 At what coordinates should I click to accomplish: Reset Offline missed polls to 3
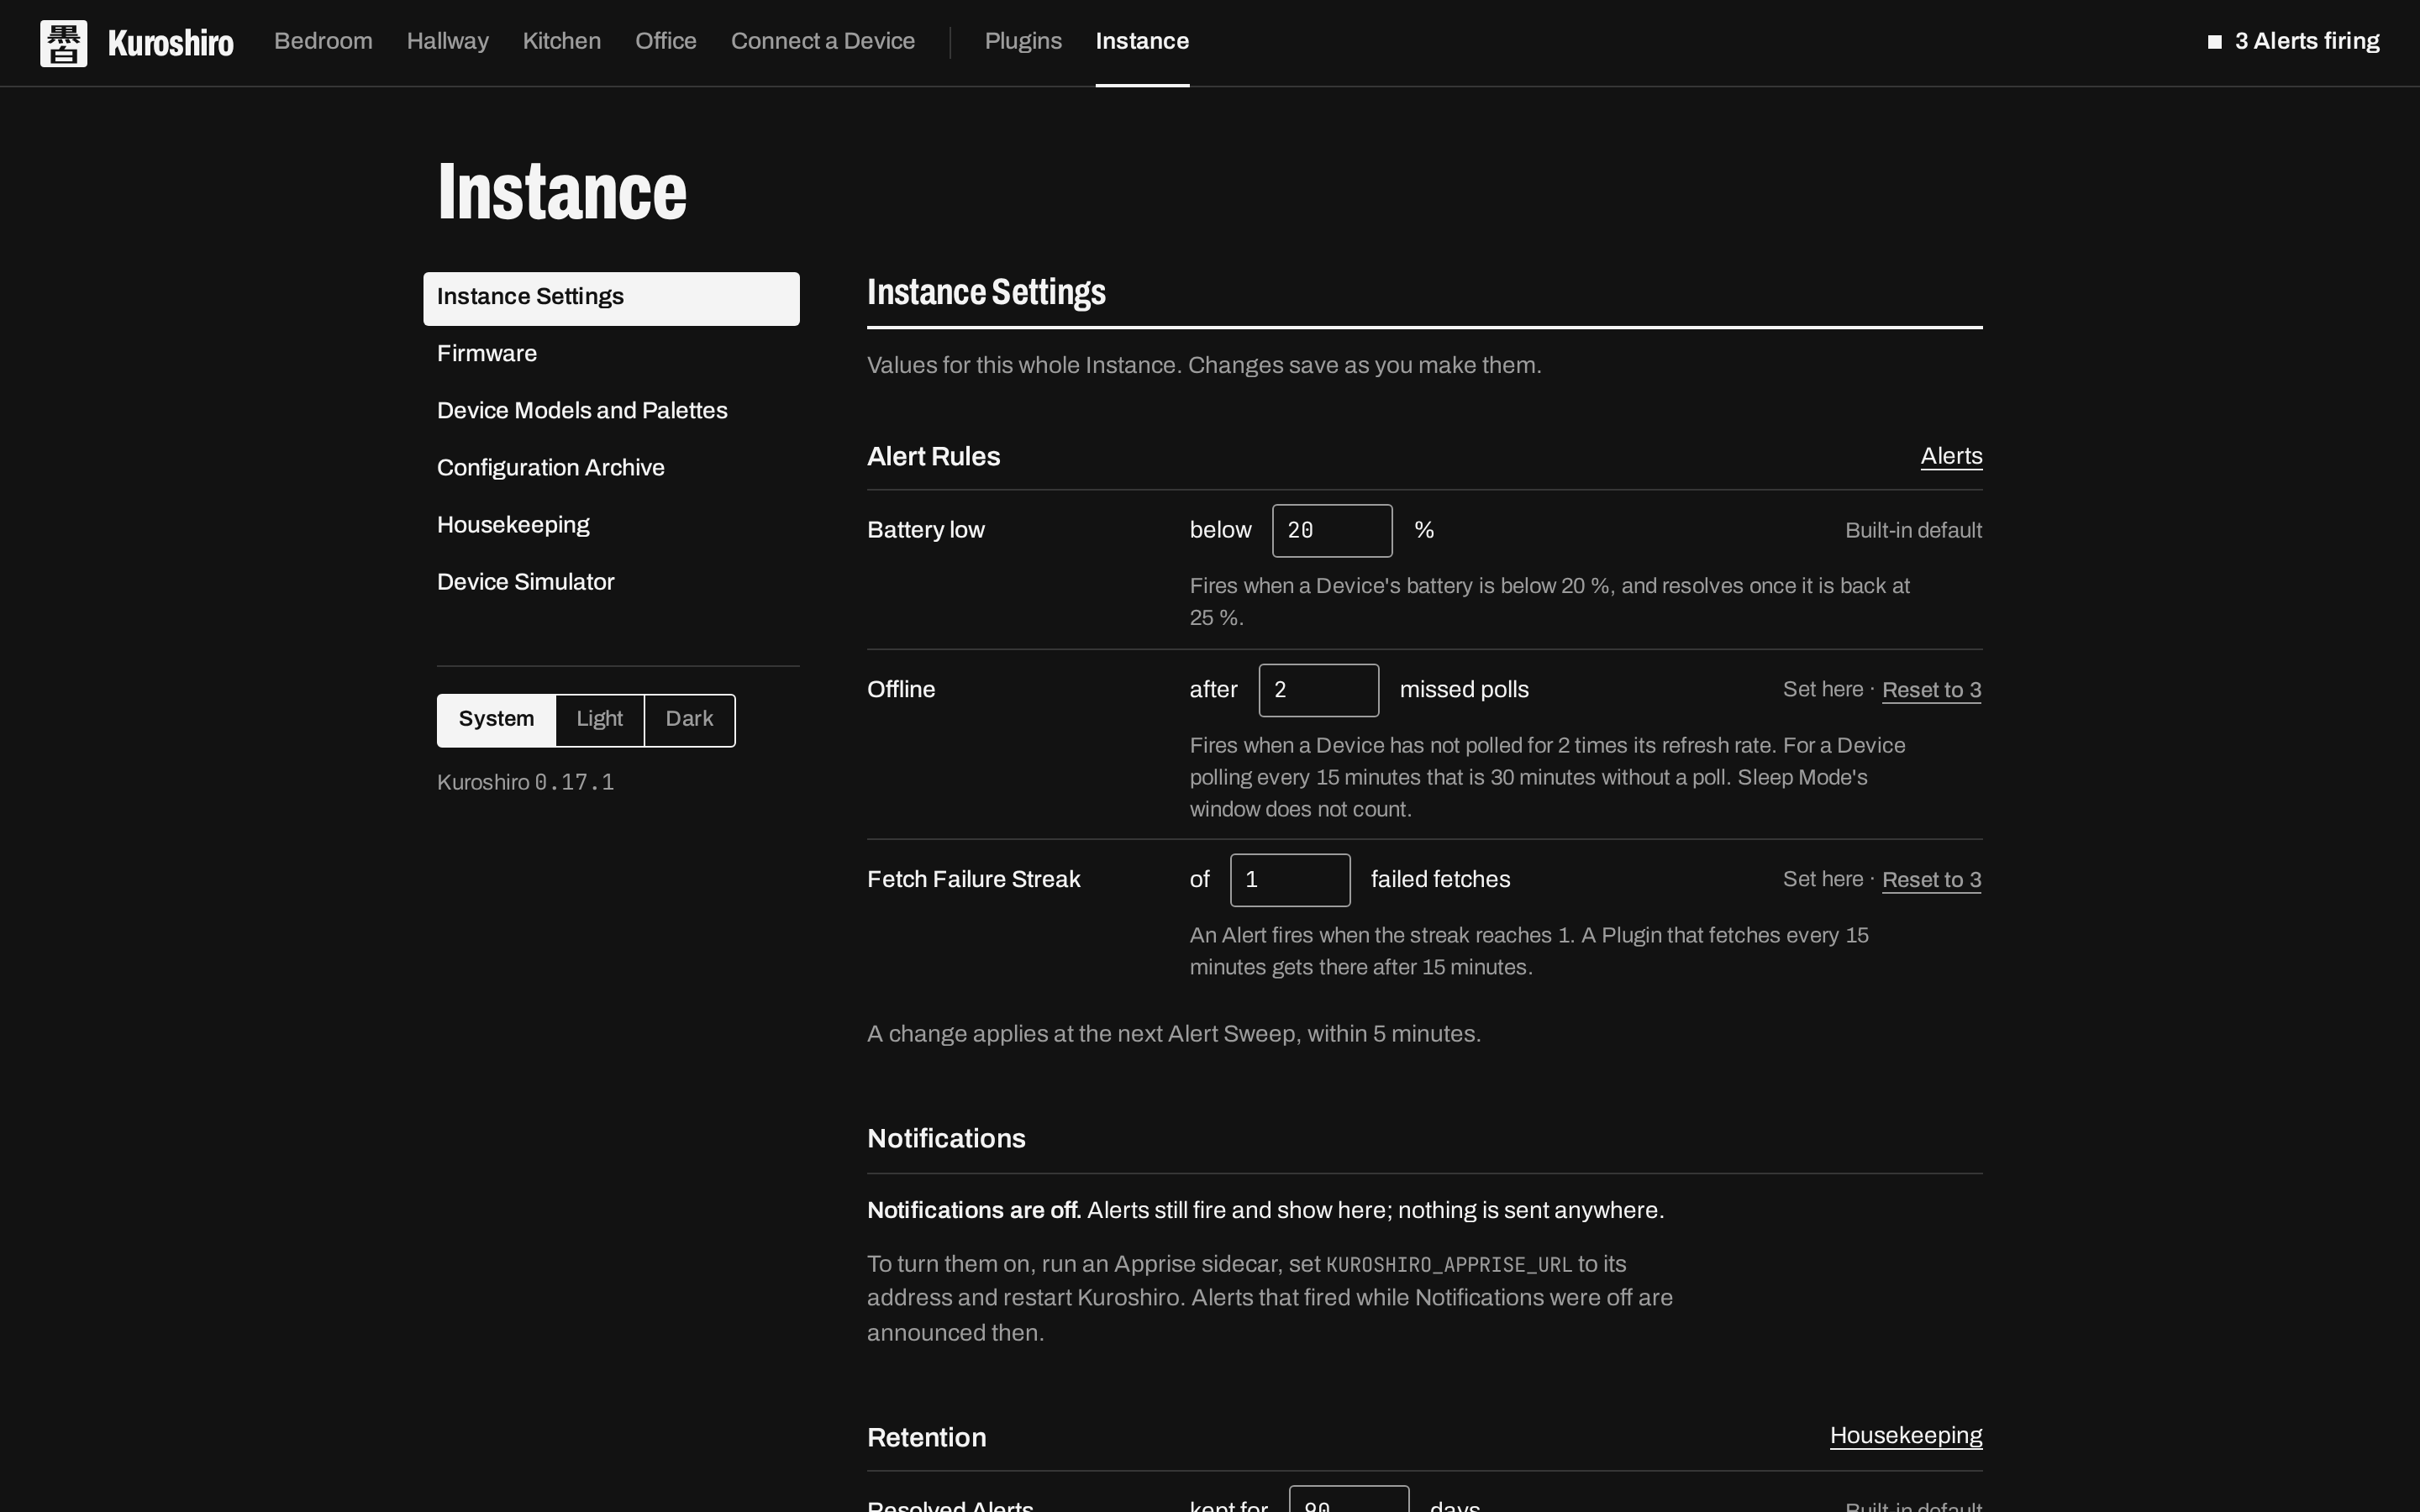(x=1931, y=690)
